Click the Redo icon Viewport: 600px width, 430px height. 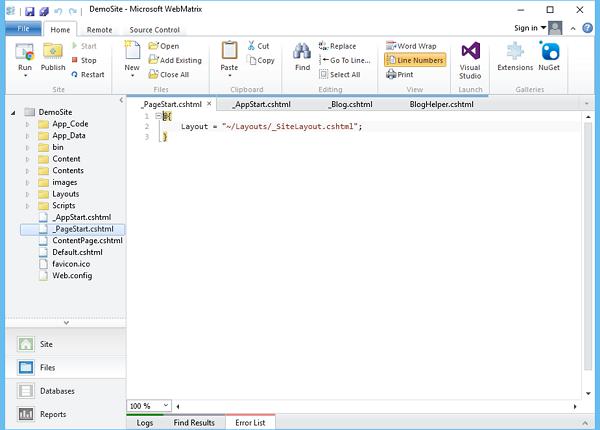coord(73,11)
